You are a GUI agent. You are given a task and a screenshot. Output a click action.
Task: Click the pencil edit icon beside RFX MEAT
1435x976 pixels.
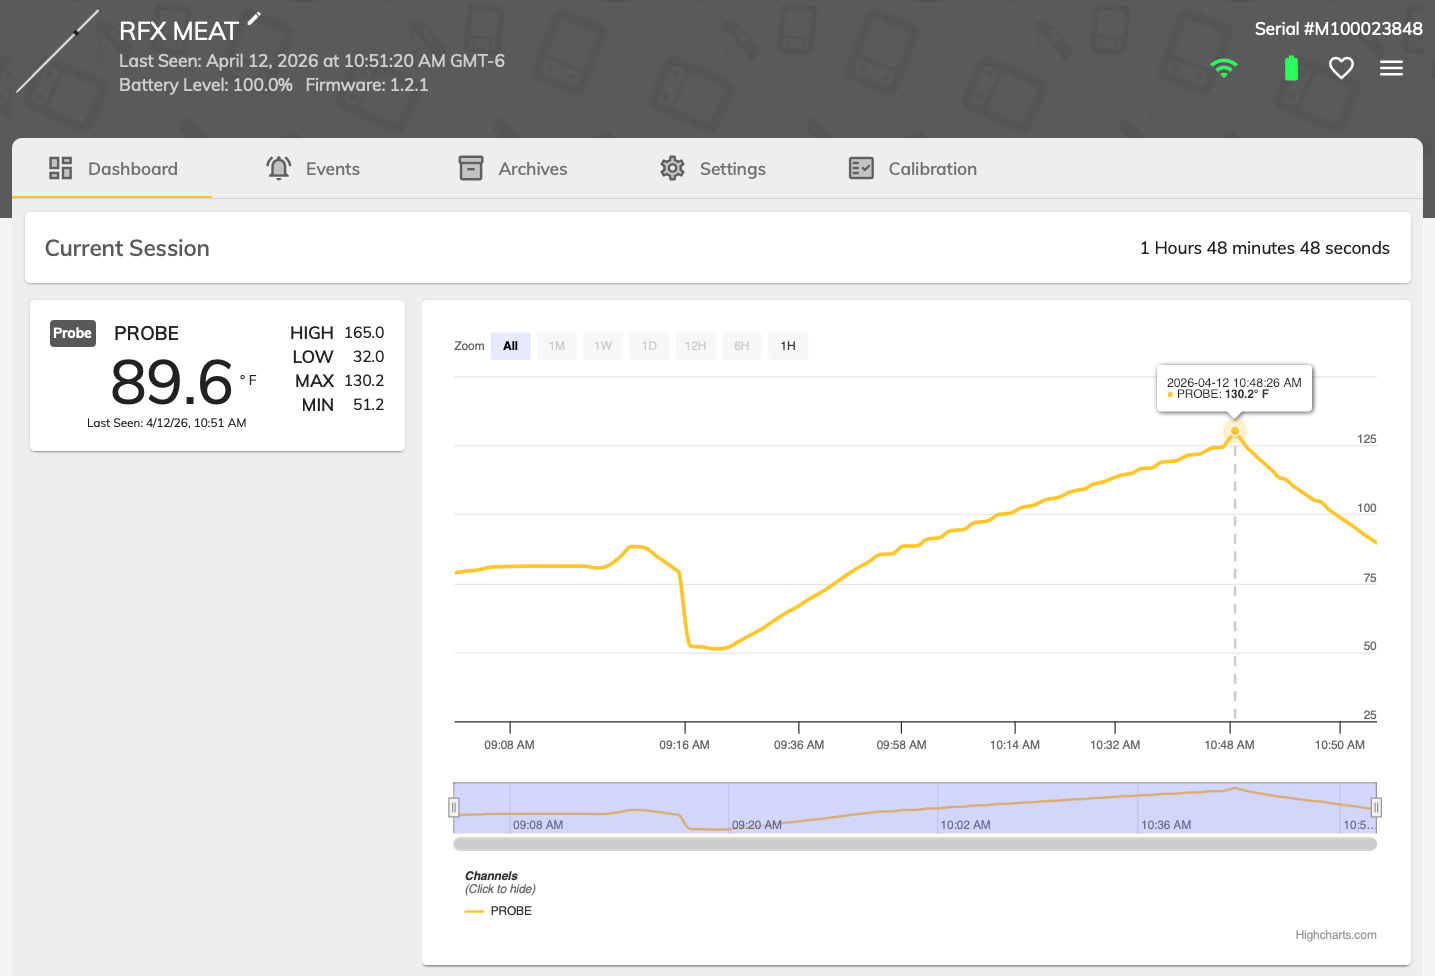tap(254, 18)
